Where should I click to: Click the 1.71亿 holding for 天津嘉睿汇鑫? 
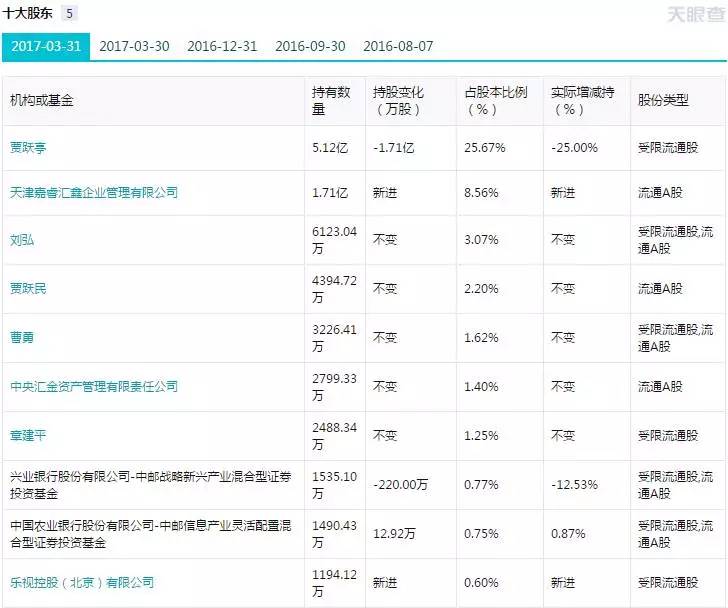click(x=330, y=193)
